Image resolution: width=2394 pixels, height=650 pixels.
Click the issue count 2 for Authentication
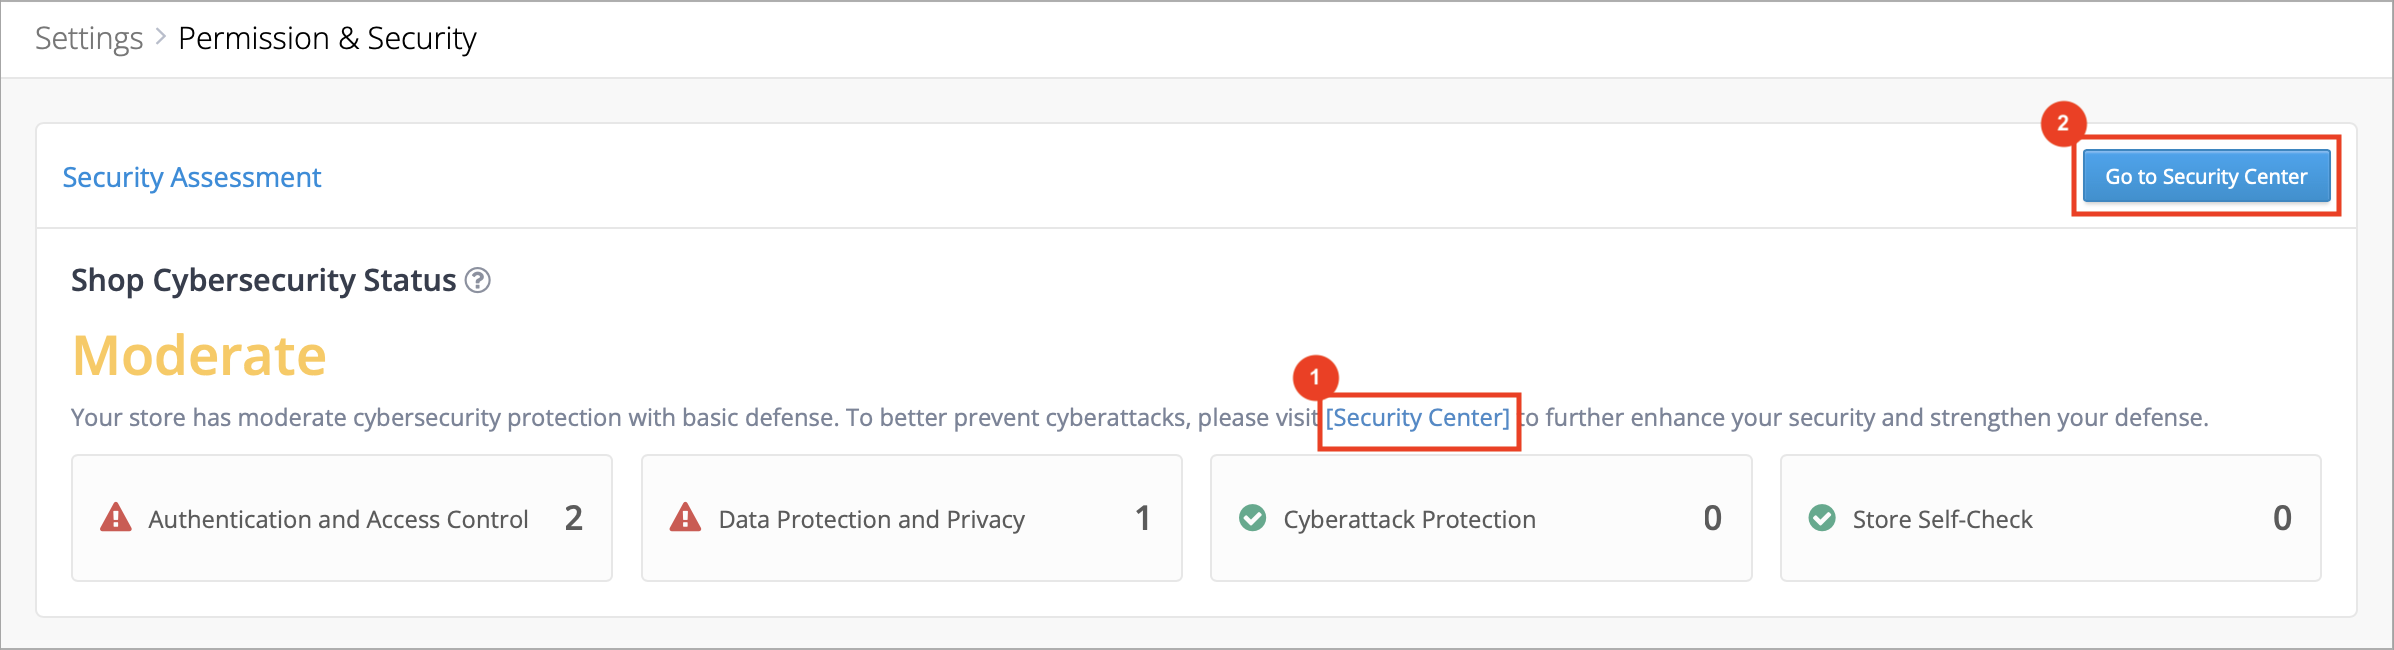point(574,518)
